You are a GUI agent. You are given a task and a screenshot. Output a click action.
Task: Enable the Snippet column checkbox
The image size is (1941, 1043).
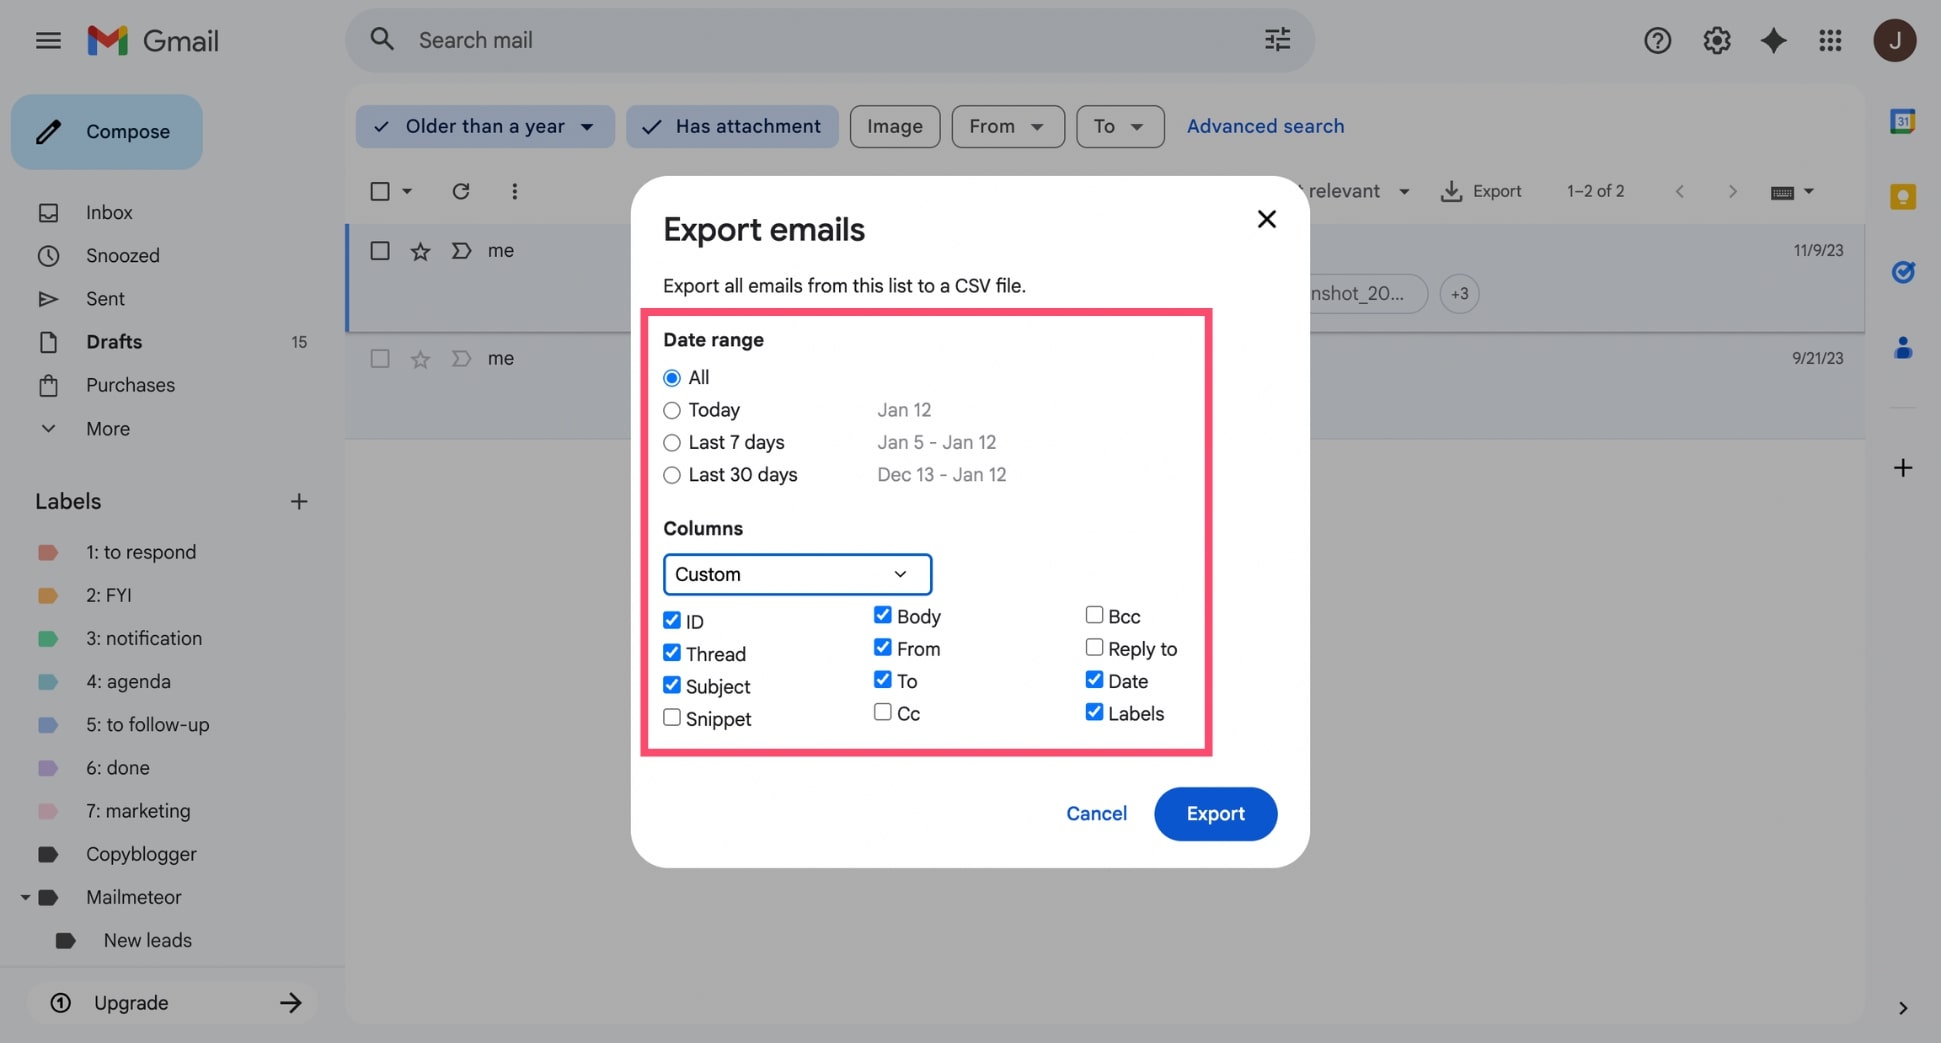(x=671, y=717)
